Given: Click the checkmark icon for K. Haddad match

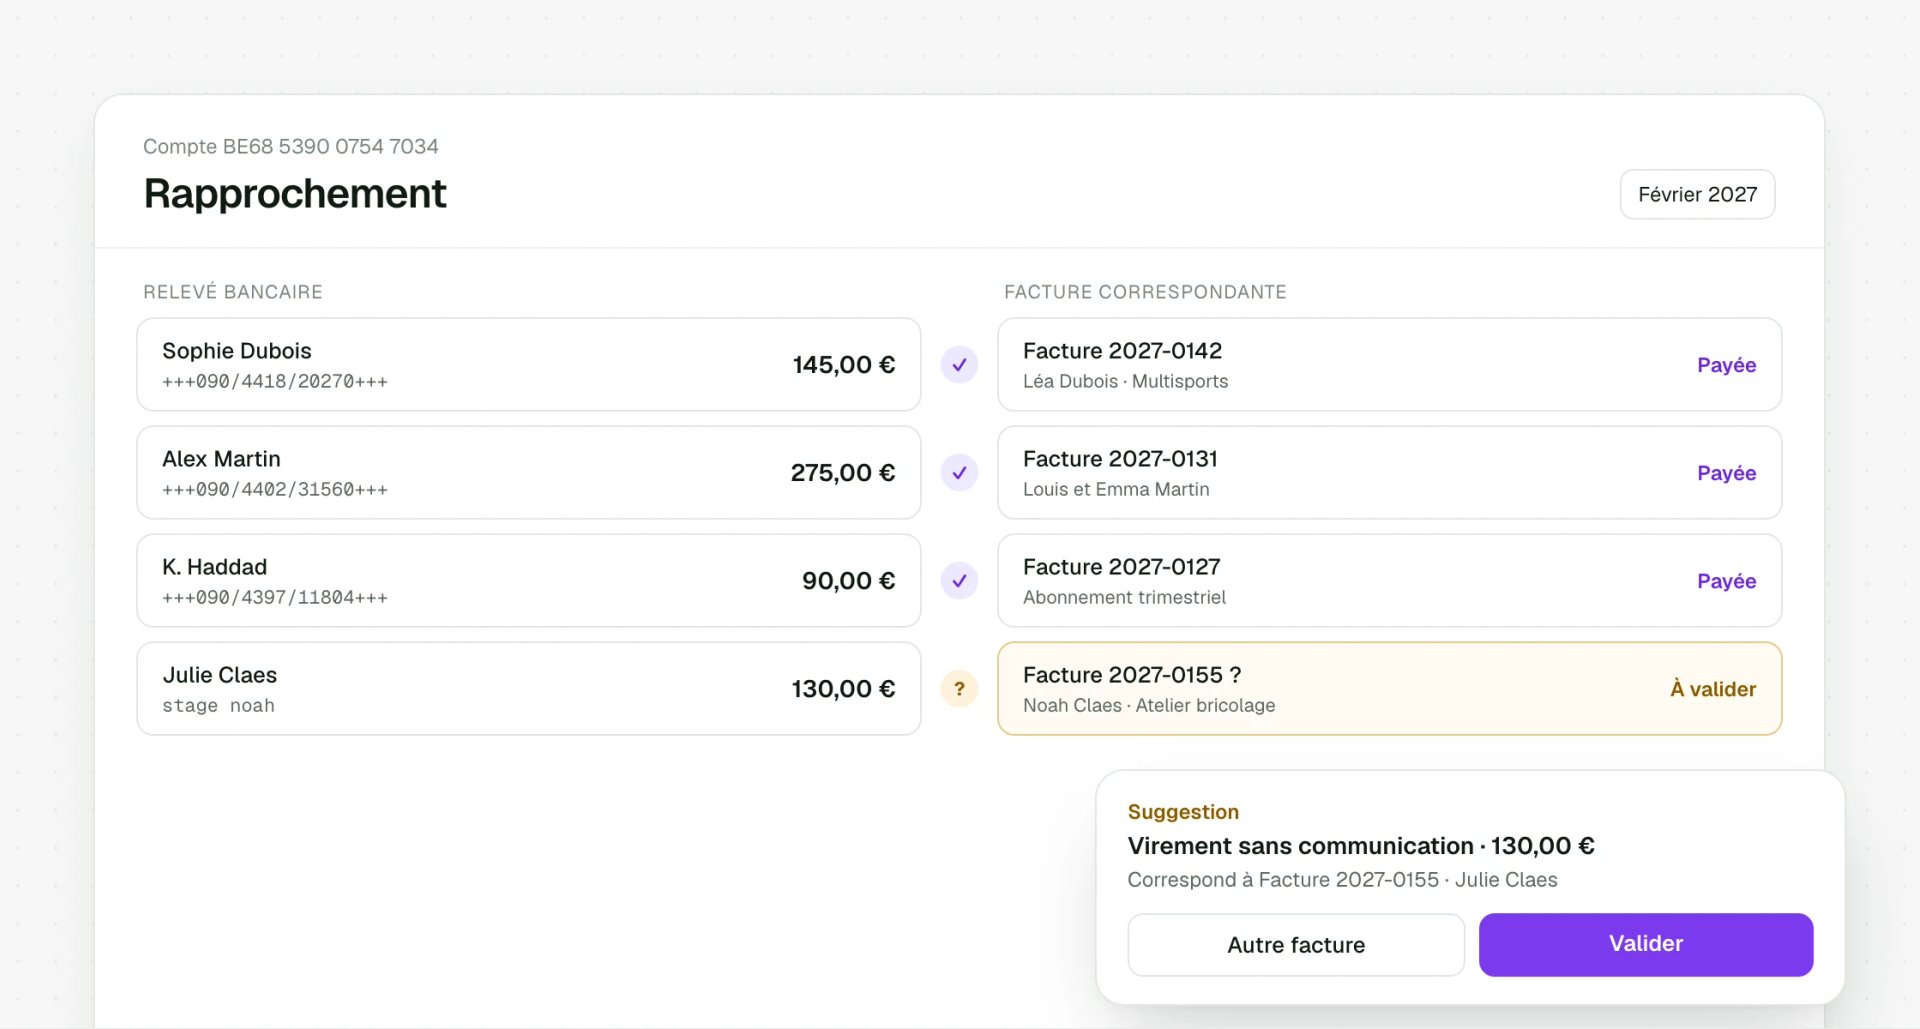Looking at the screenshot, I should (959, 581).
